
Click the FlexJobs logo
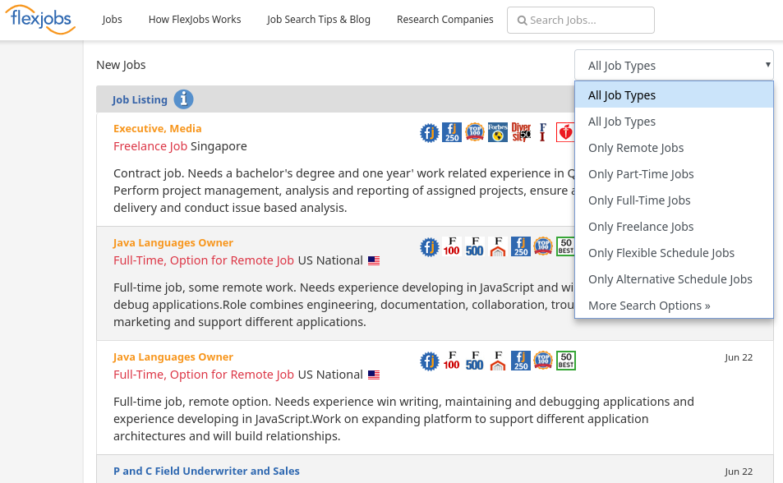[x=42, y=20]
